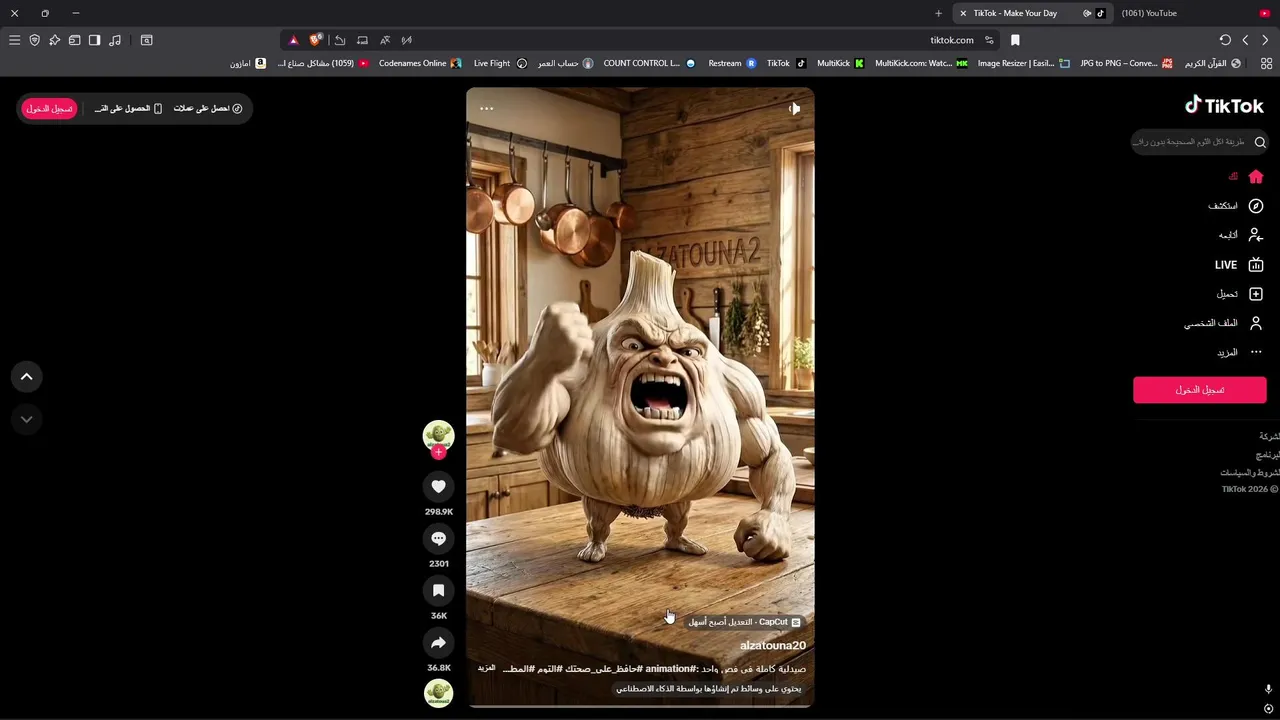Viewport: 1280px width, 720px height.
Task: Open Company (الشركة) footer link
Action: tap(1269, 436)
